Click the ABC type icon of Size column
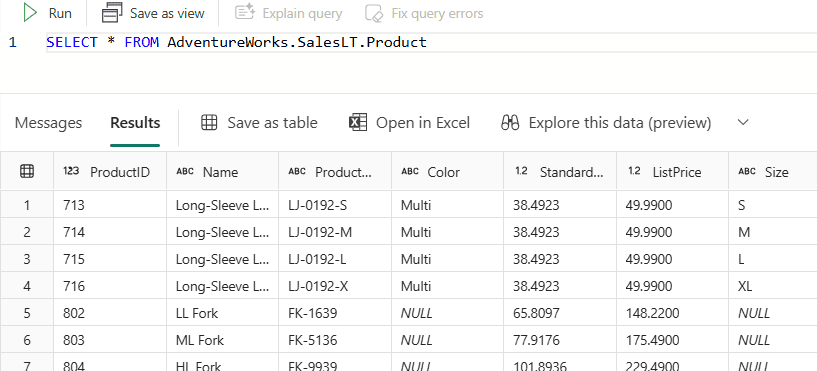Viewport: 817px width, 371px height. [747, 171]
